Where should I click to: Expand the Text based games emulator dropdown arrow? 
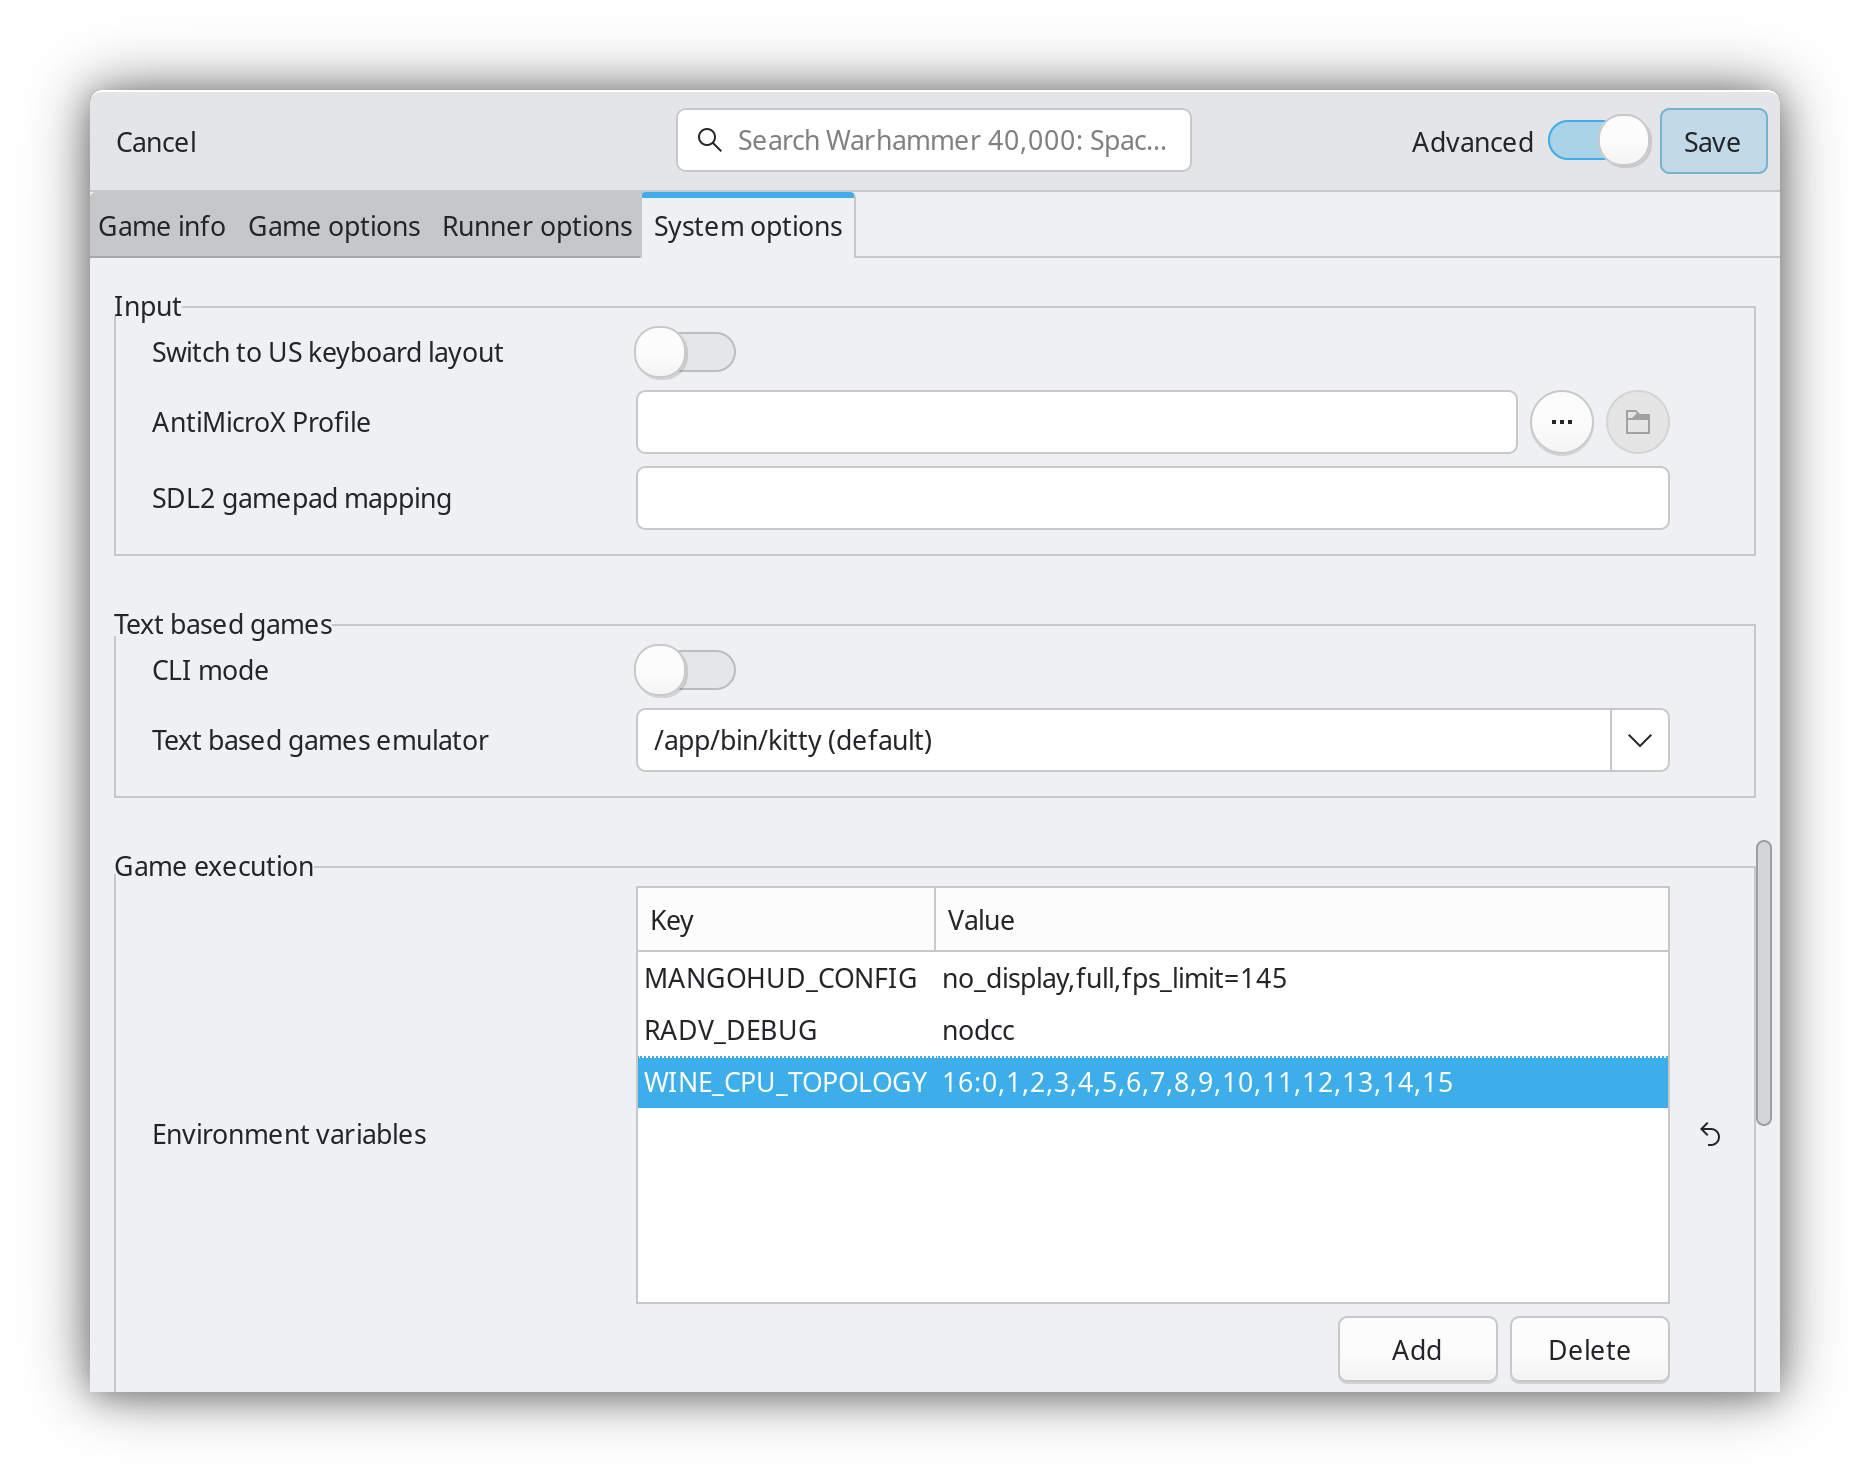[1639, 740]
